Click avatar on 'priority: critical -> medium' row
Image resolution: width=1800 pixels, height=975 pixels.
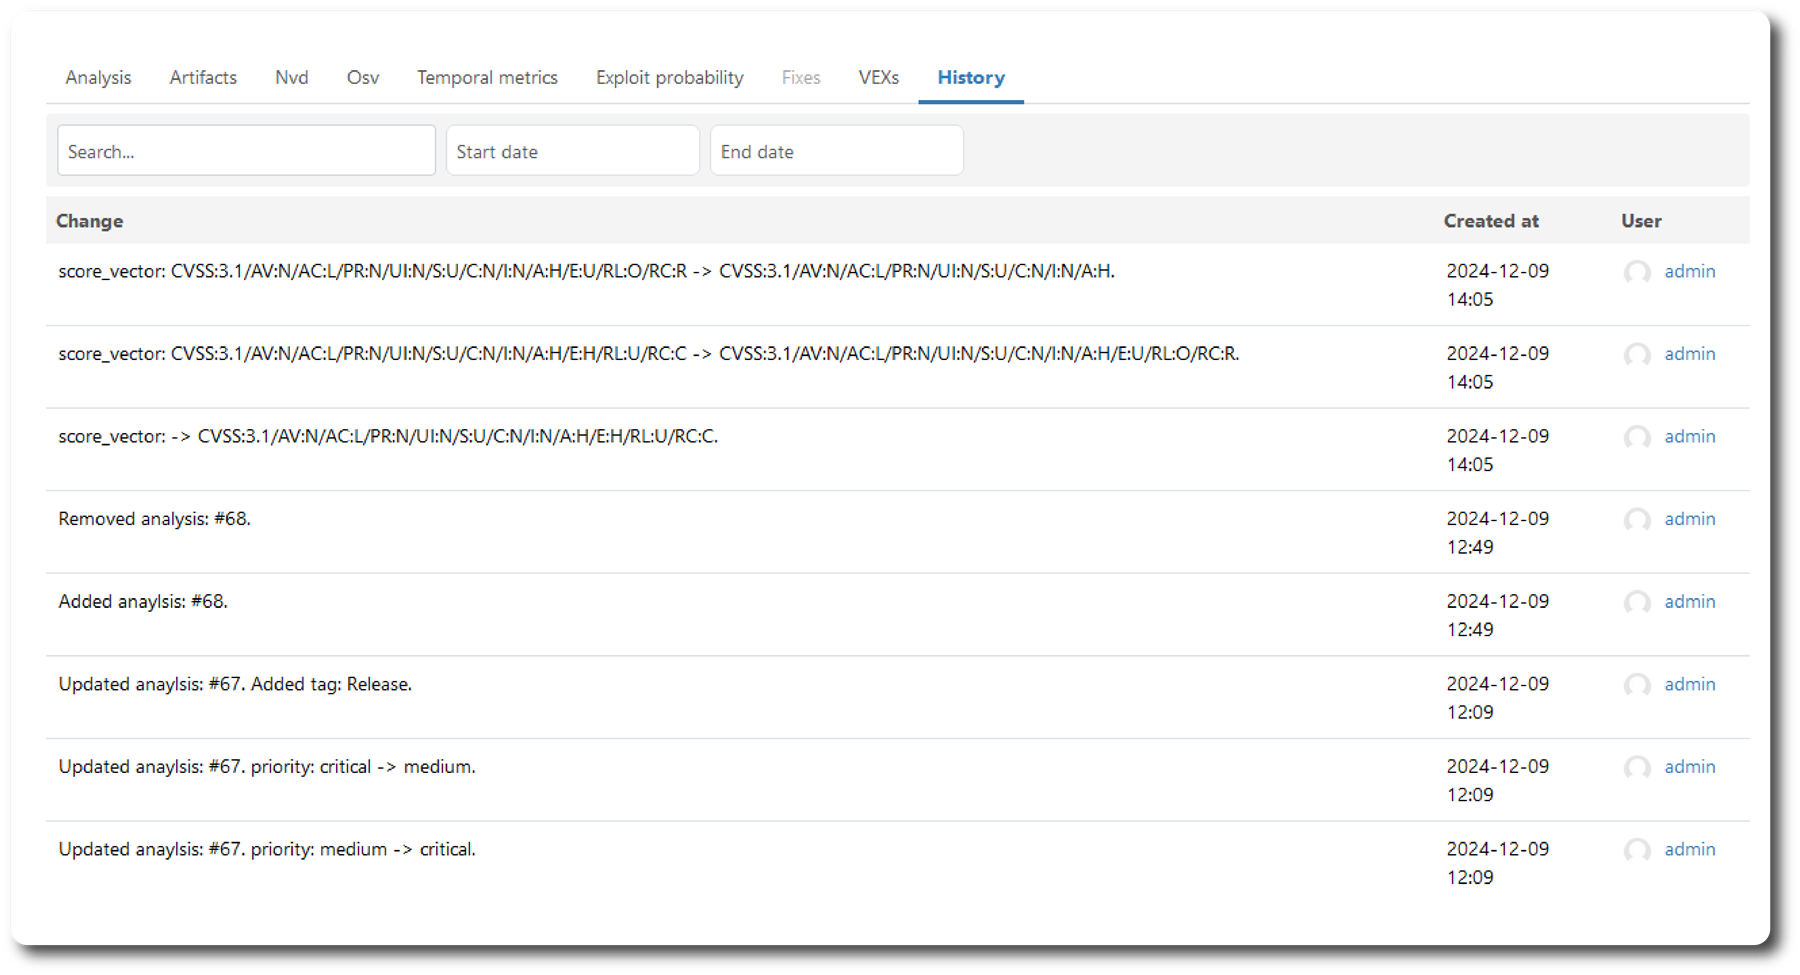tap(1637, 768)
